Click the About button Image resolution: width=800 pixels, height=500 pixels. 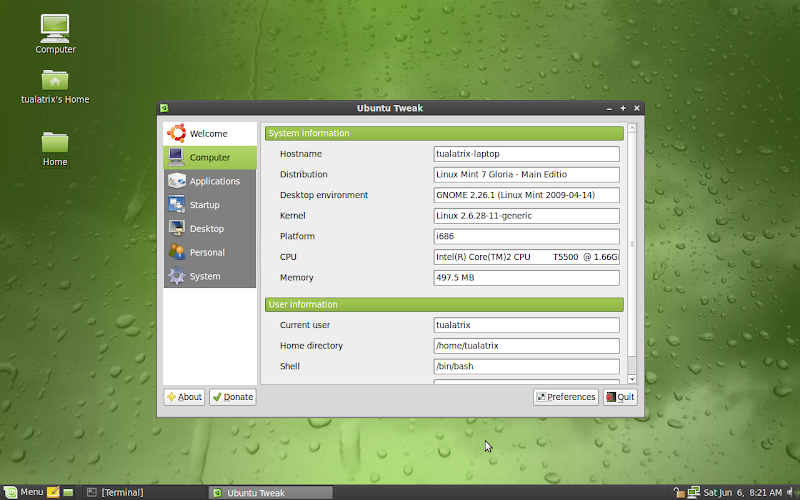point(184,397)
